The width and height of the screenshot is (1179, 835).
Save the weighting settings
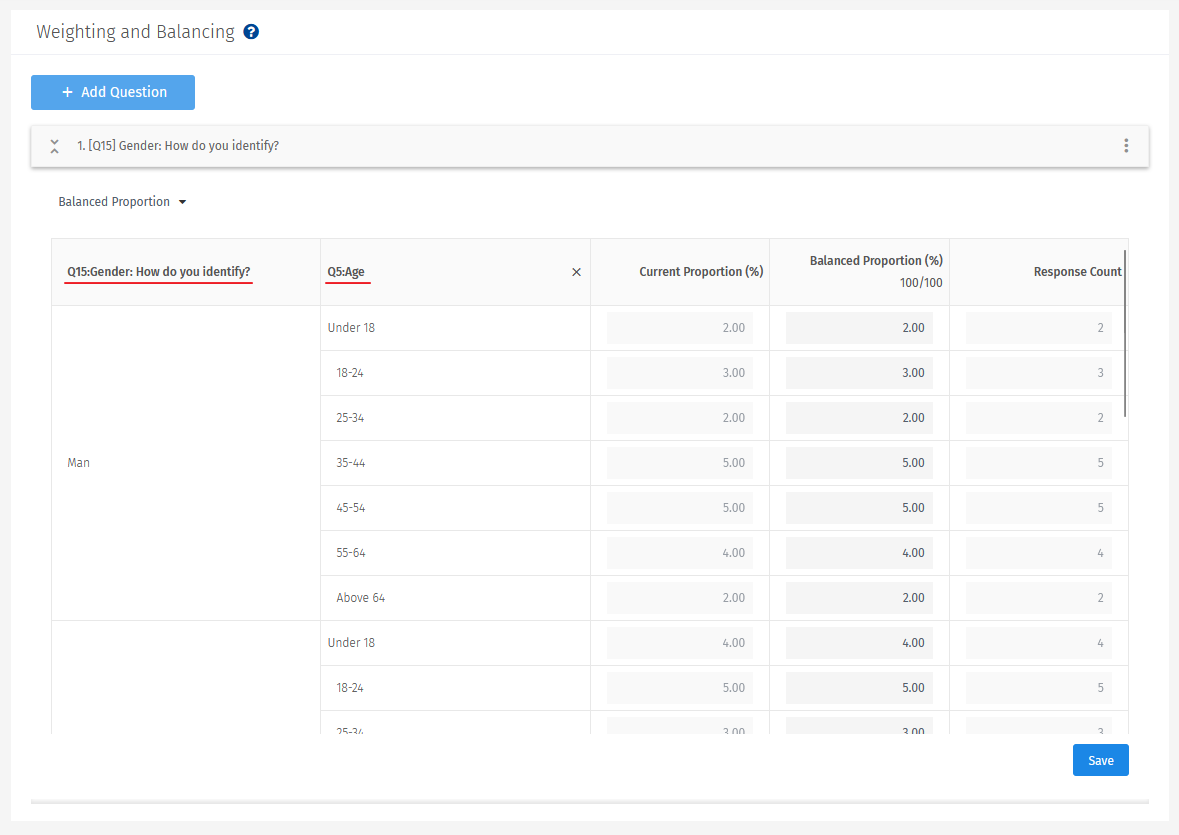coord(1100,760)
